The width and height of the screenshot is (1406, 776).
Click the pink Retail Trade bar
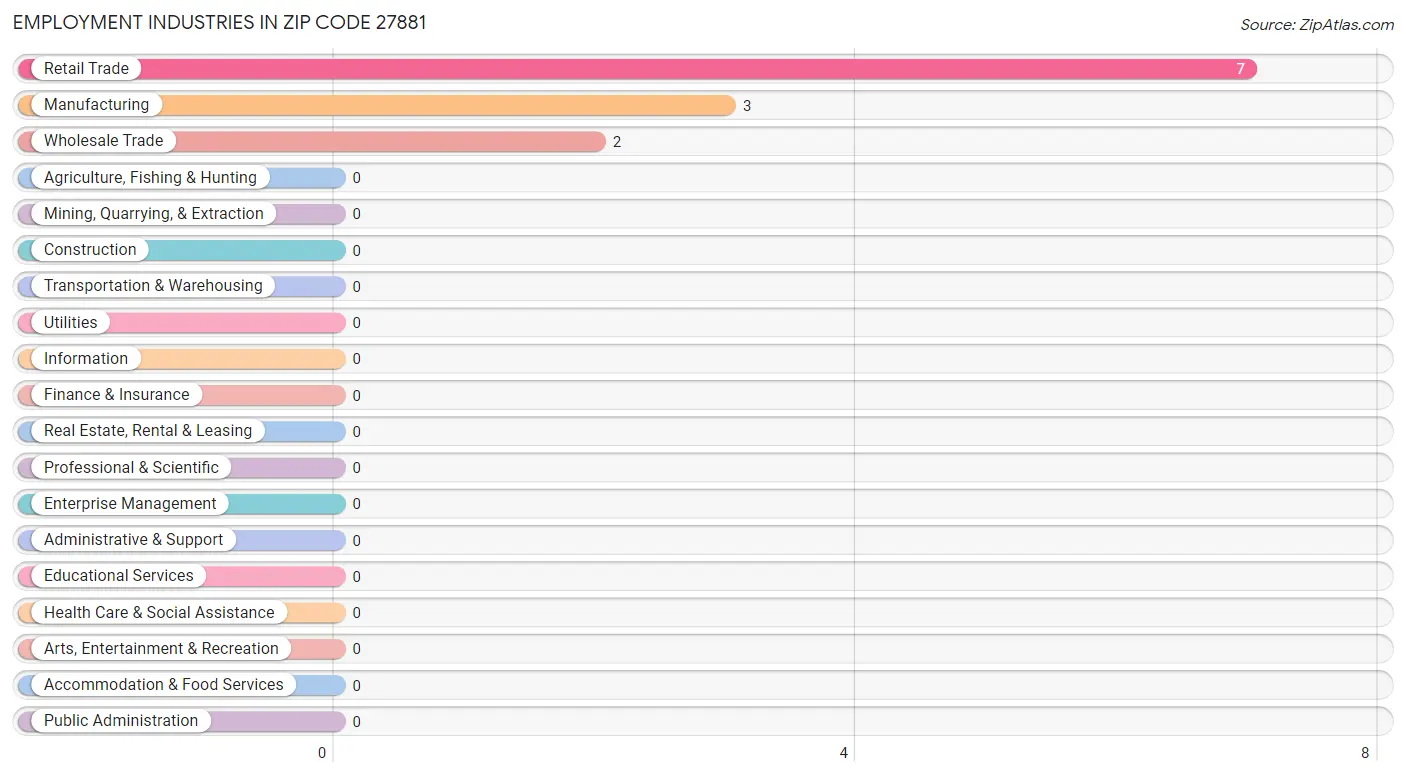[x=637, y=69]
